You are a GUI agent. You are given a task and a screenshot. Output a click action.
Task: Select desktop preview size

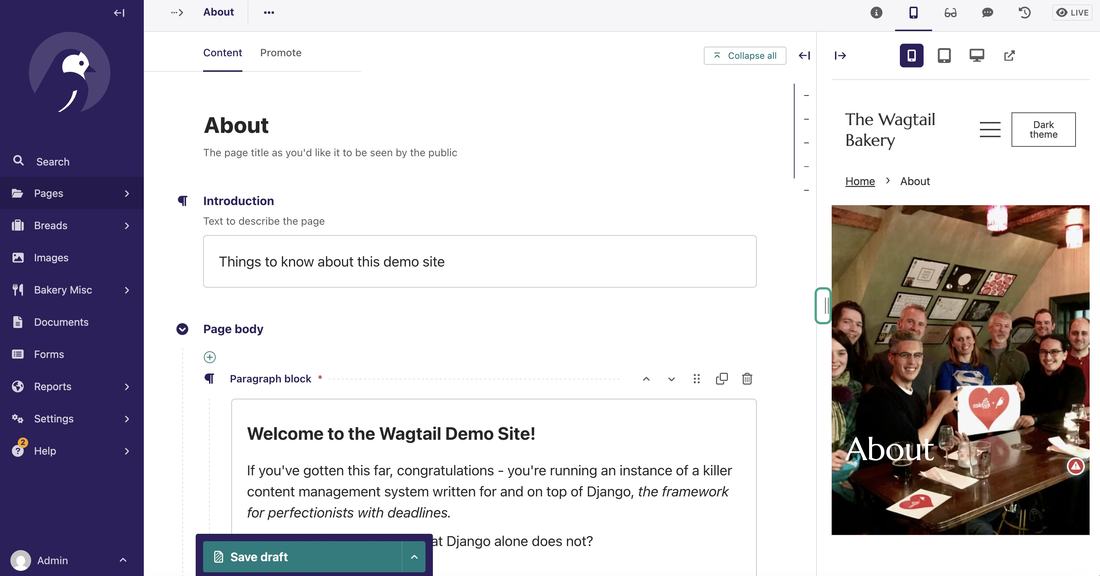977,55
